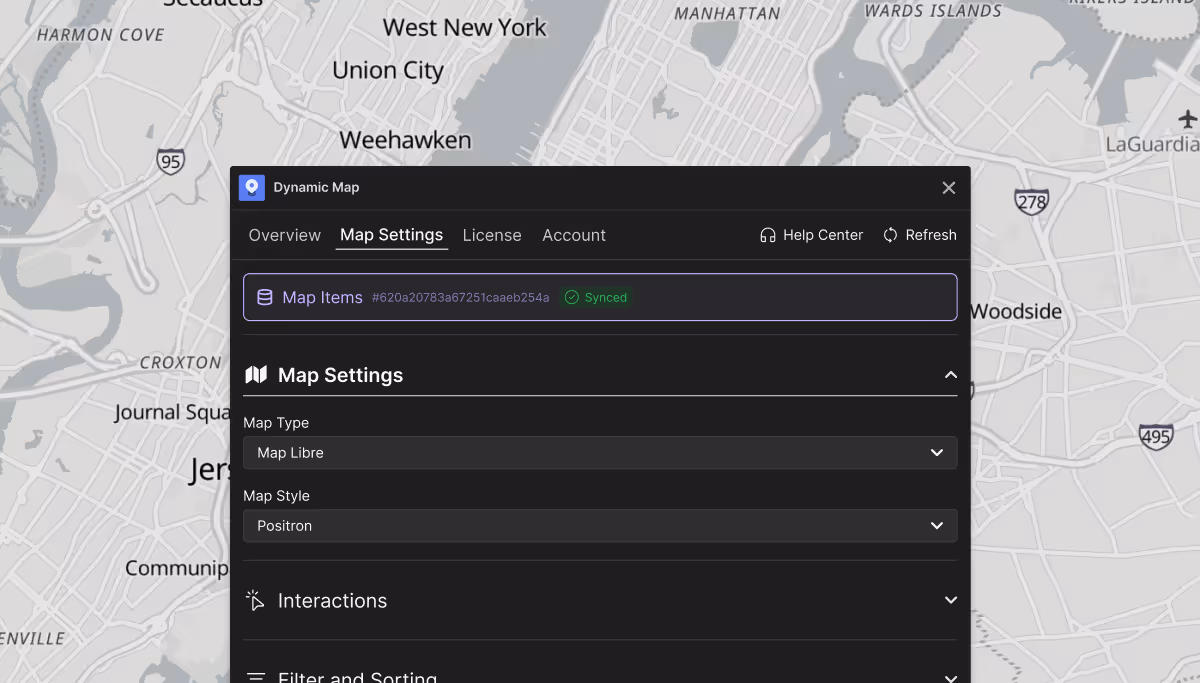The image size is (1200, 683).
Task: Click the circular Refresh icon
Action: [x=890, y=235]
